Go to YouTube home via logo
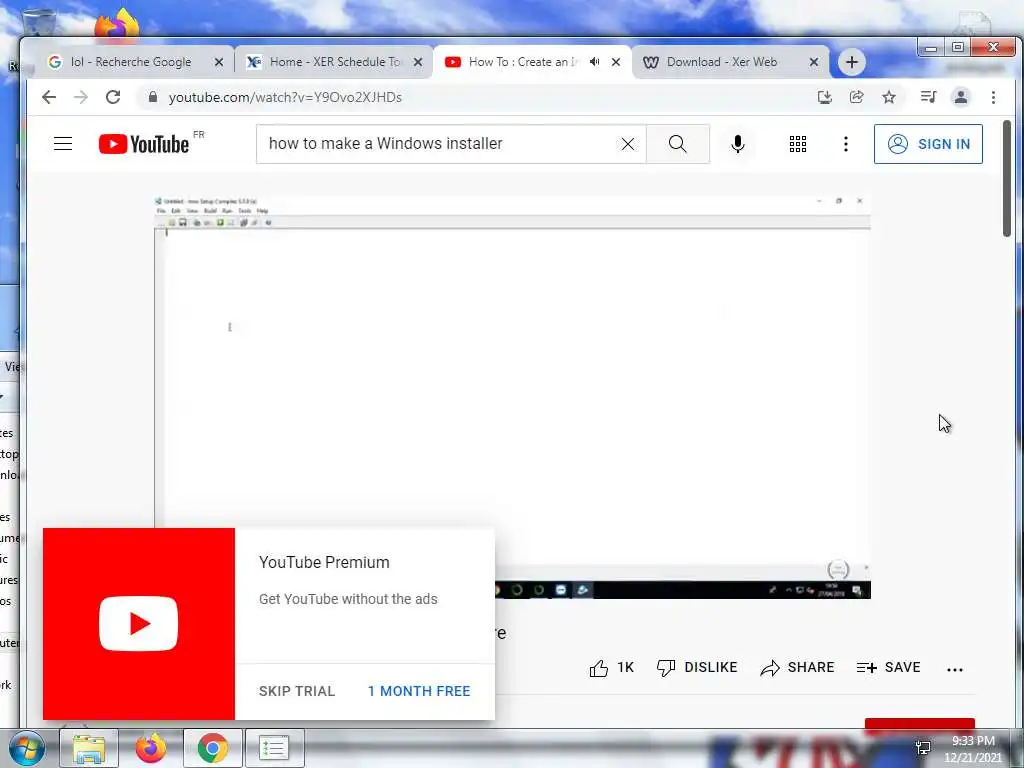1024x768 pixels. coord(144,144)
